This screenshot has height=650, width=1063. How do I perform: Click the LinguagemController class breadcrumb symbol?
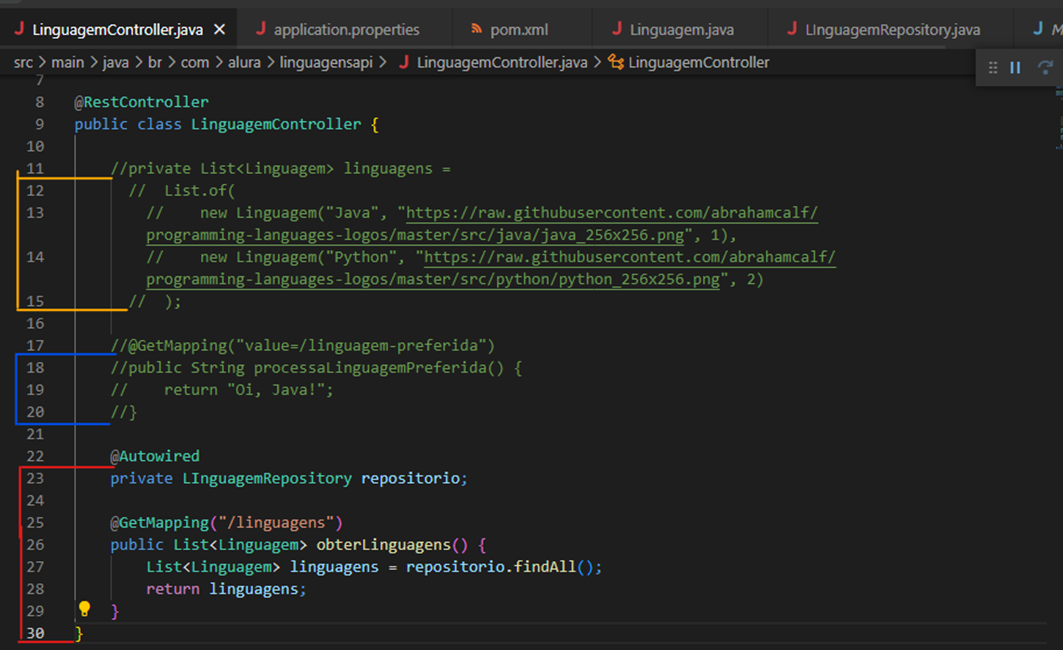pos(698,62)
